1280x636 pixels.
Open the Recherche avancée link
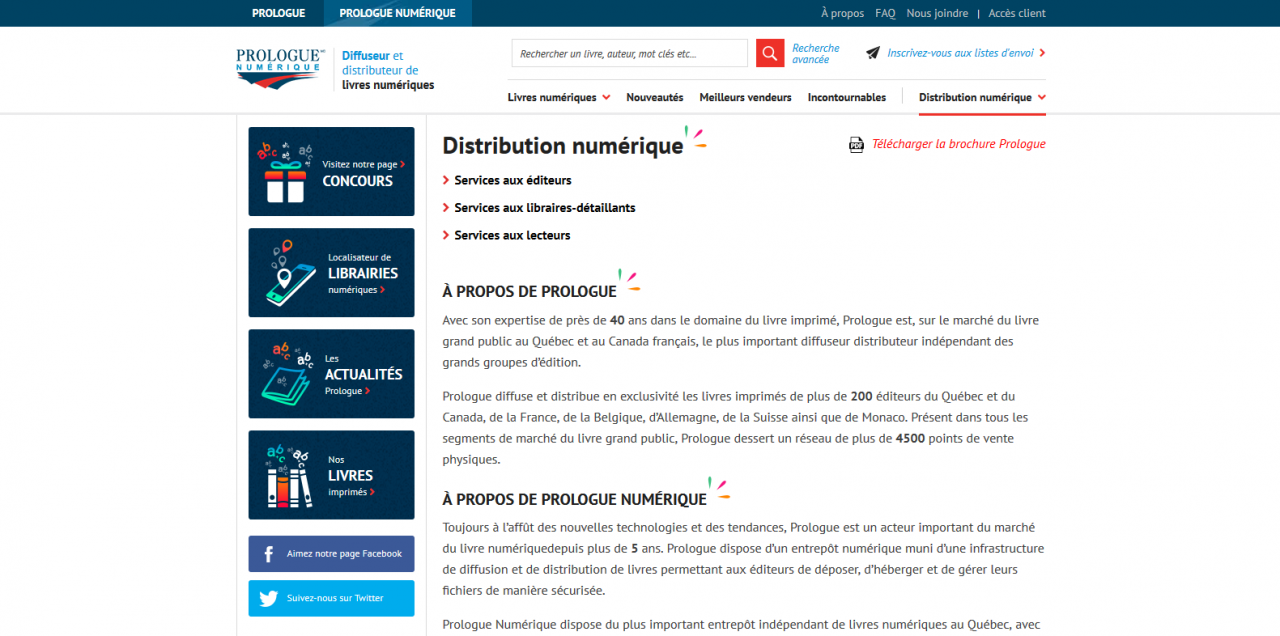pos(816,54)
